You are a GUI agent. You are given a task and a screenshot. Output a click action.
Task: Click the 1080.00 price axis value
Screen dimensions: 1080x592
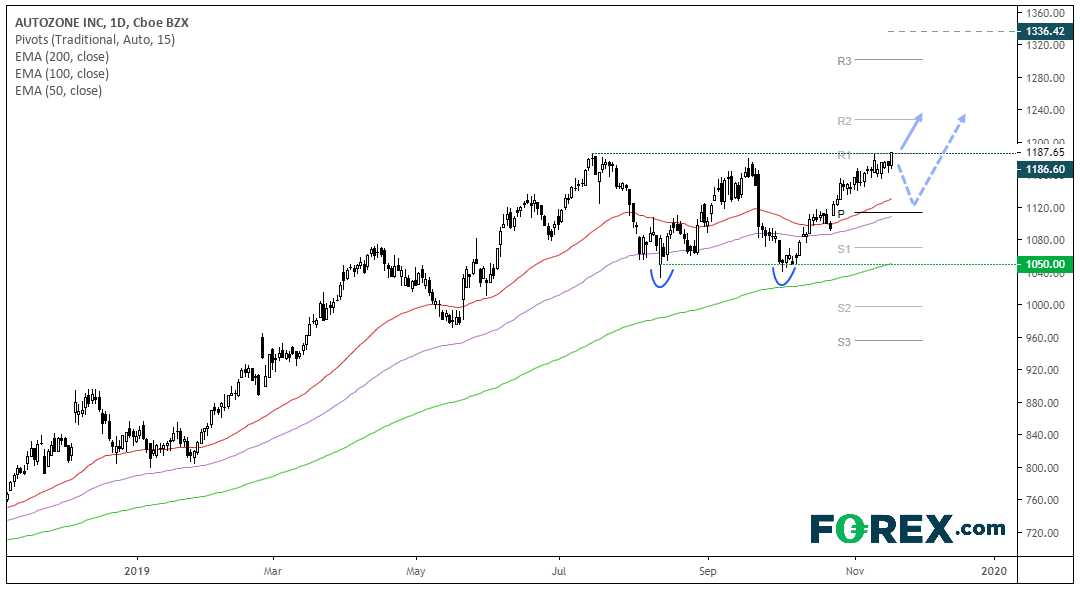(1045, 240)
